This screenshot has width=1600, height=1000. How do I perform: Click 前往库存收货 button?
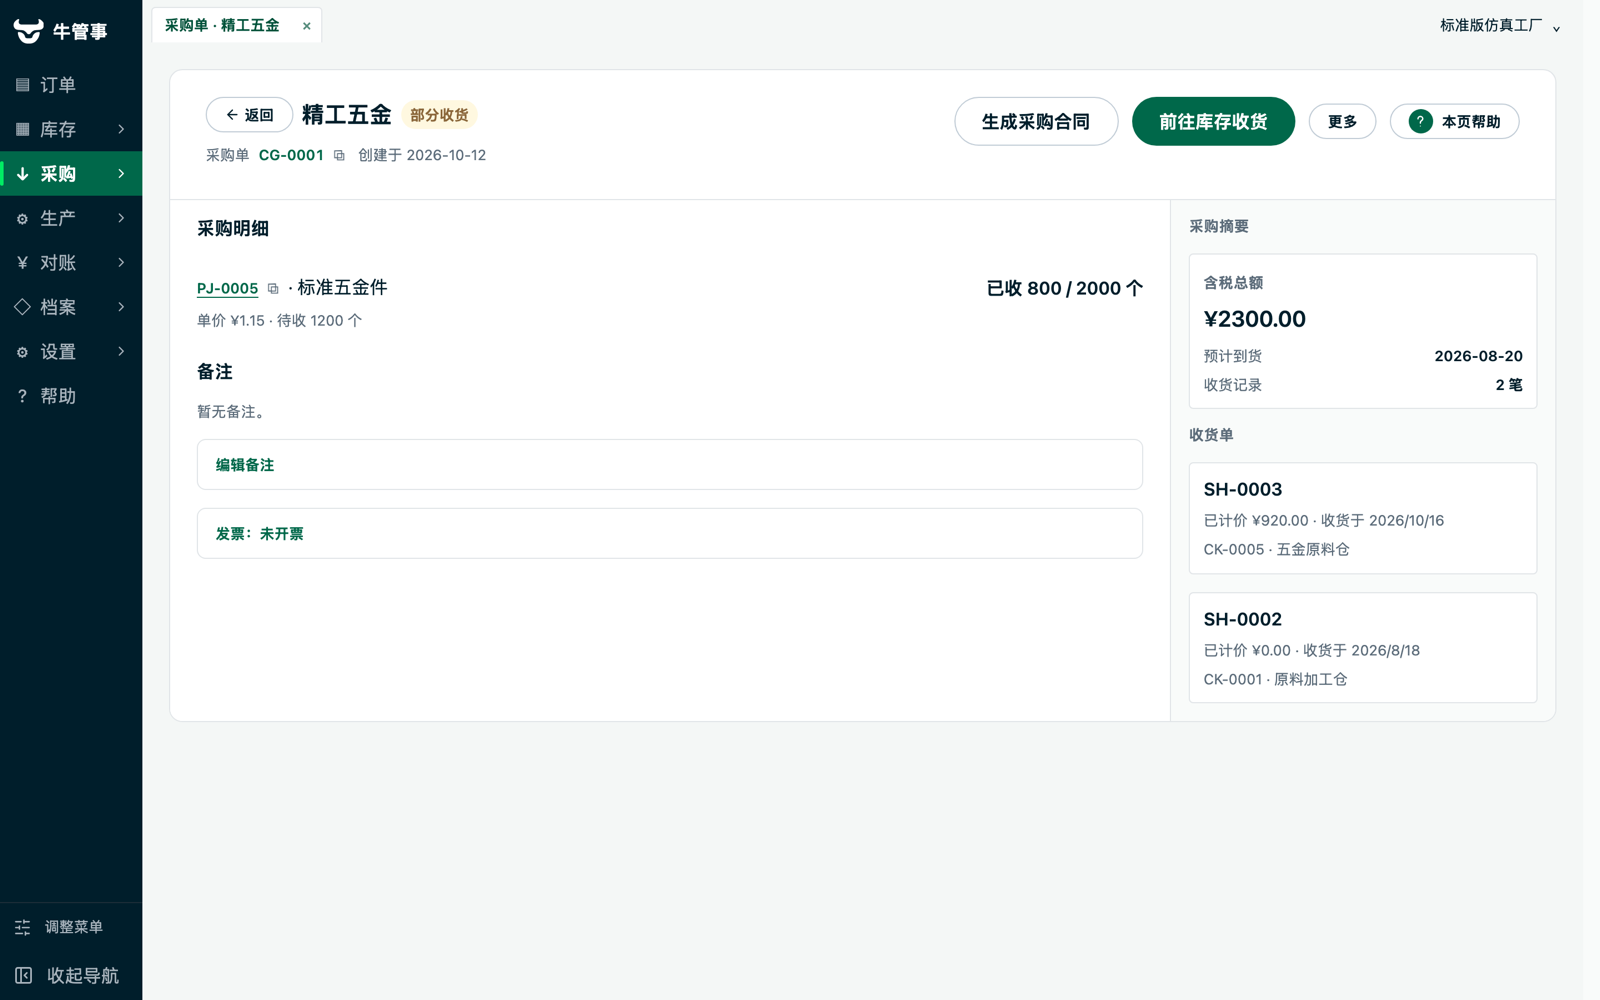1213,121
